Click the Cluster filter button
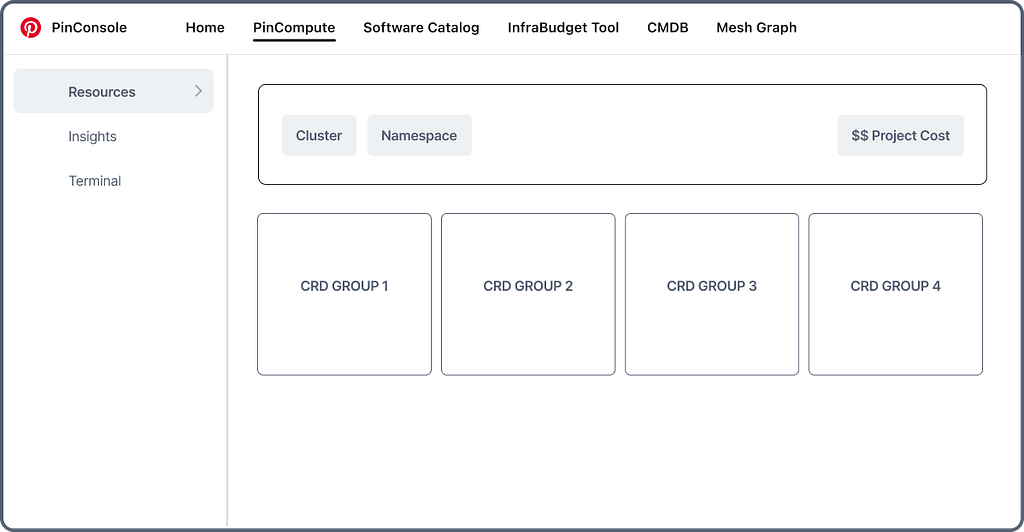 click(x=319, y=135)
